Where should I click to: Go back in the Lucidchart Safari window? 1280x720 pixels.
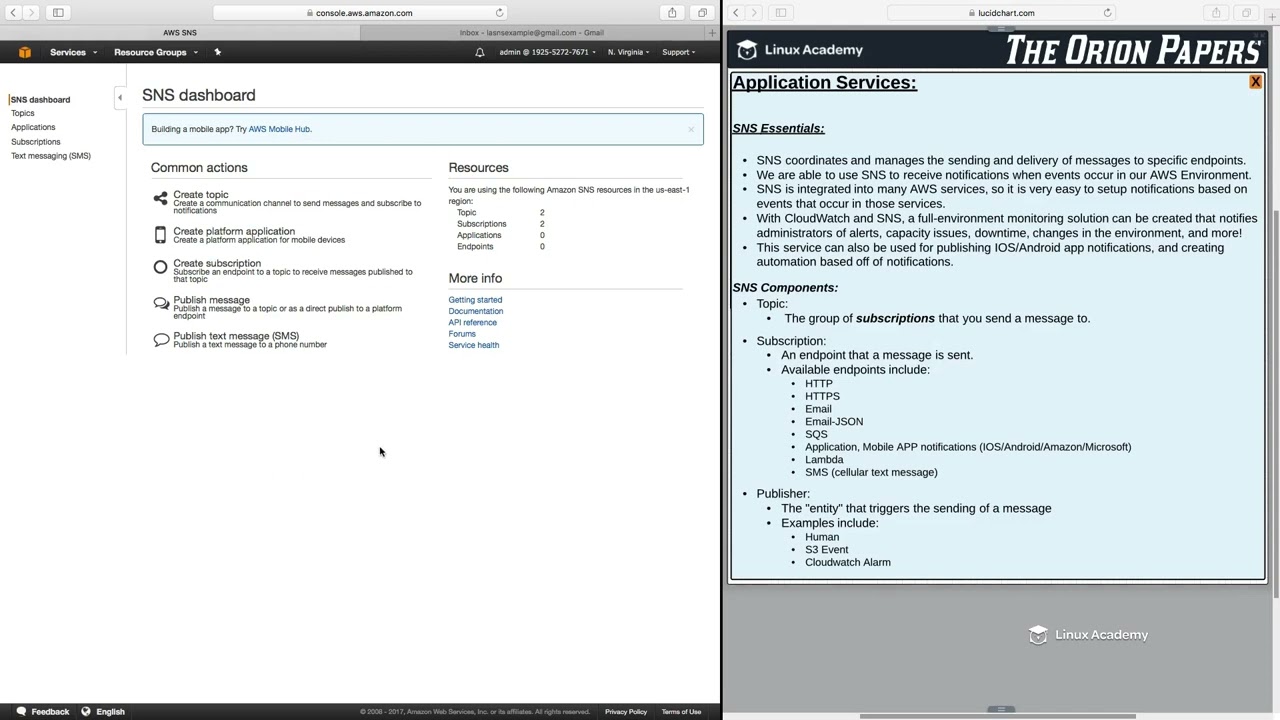coord(736,13)
